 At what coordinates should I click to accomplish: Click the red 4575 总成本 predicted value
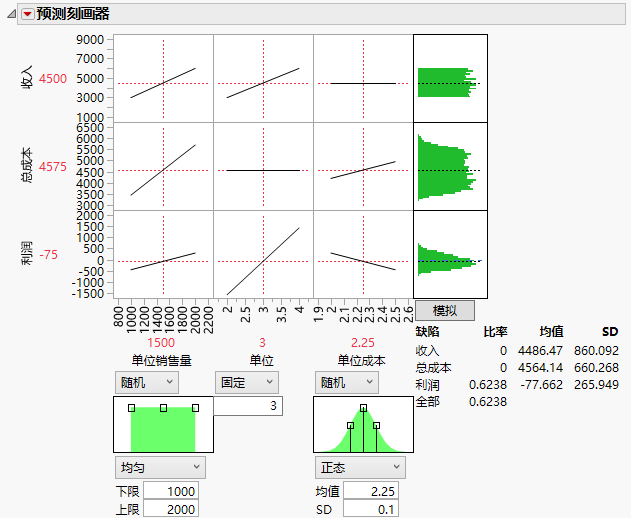53,167
